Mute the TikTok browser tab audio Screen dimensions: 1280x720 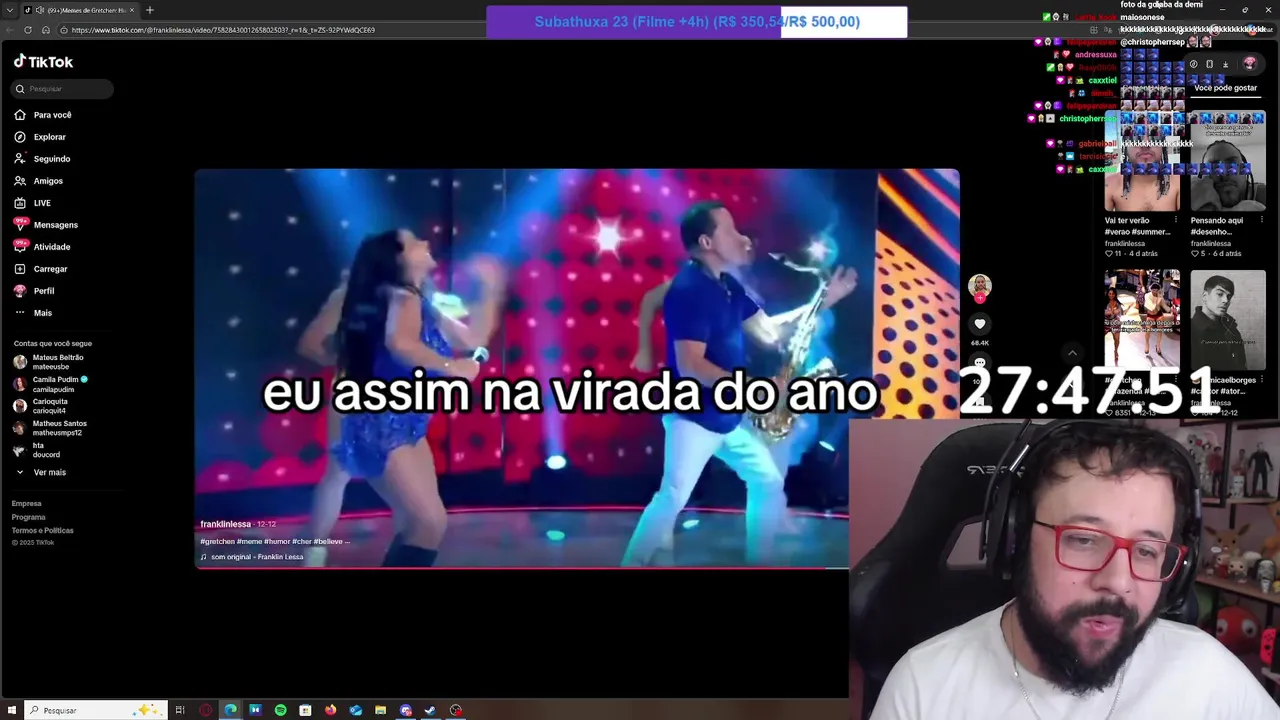pyautogui.click(x=39, y=10)
